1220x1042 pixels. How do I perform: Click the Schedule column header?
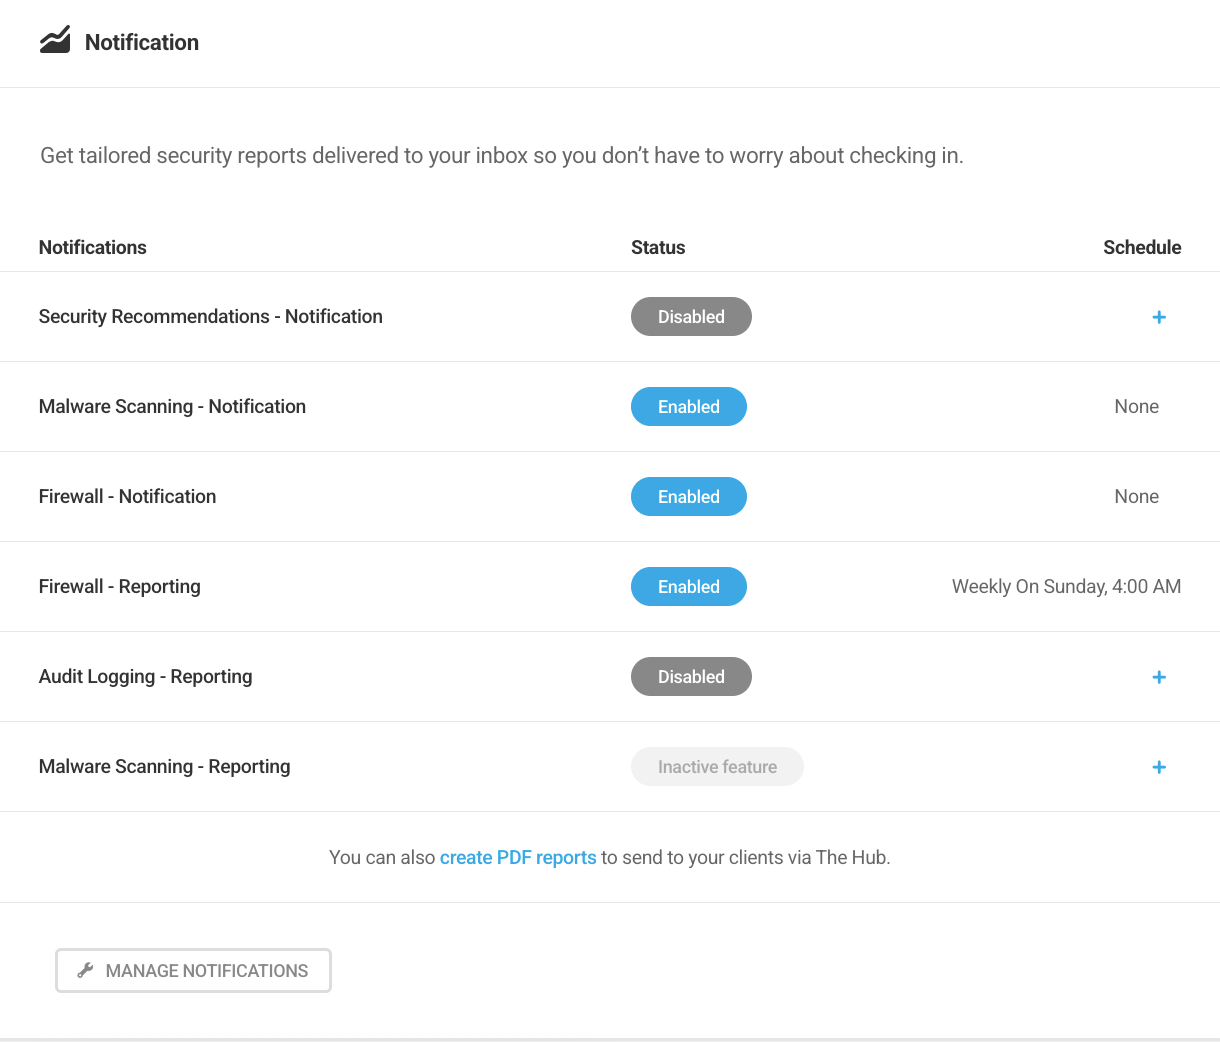pyautogui.click(x=1142, y=247)
